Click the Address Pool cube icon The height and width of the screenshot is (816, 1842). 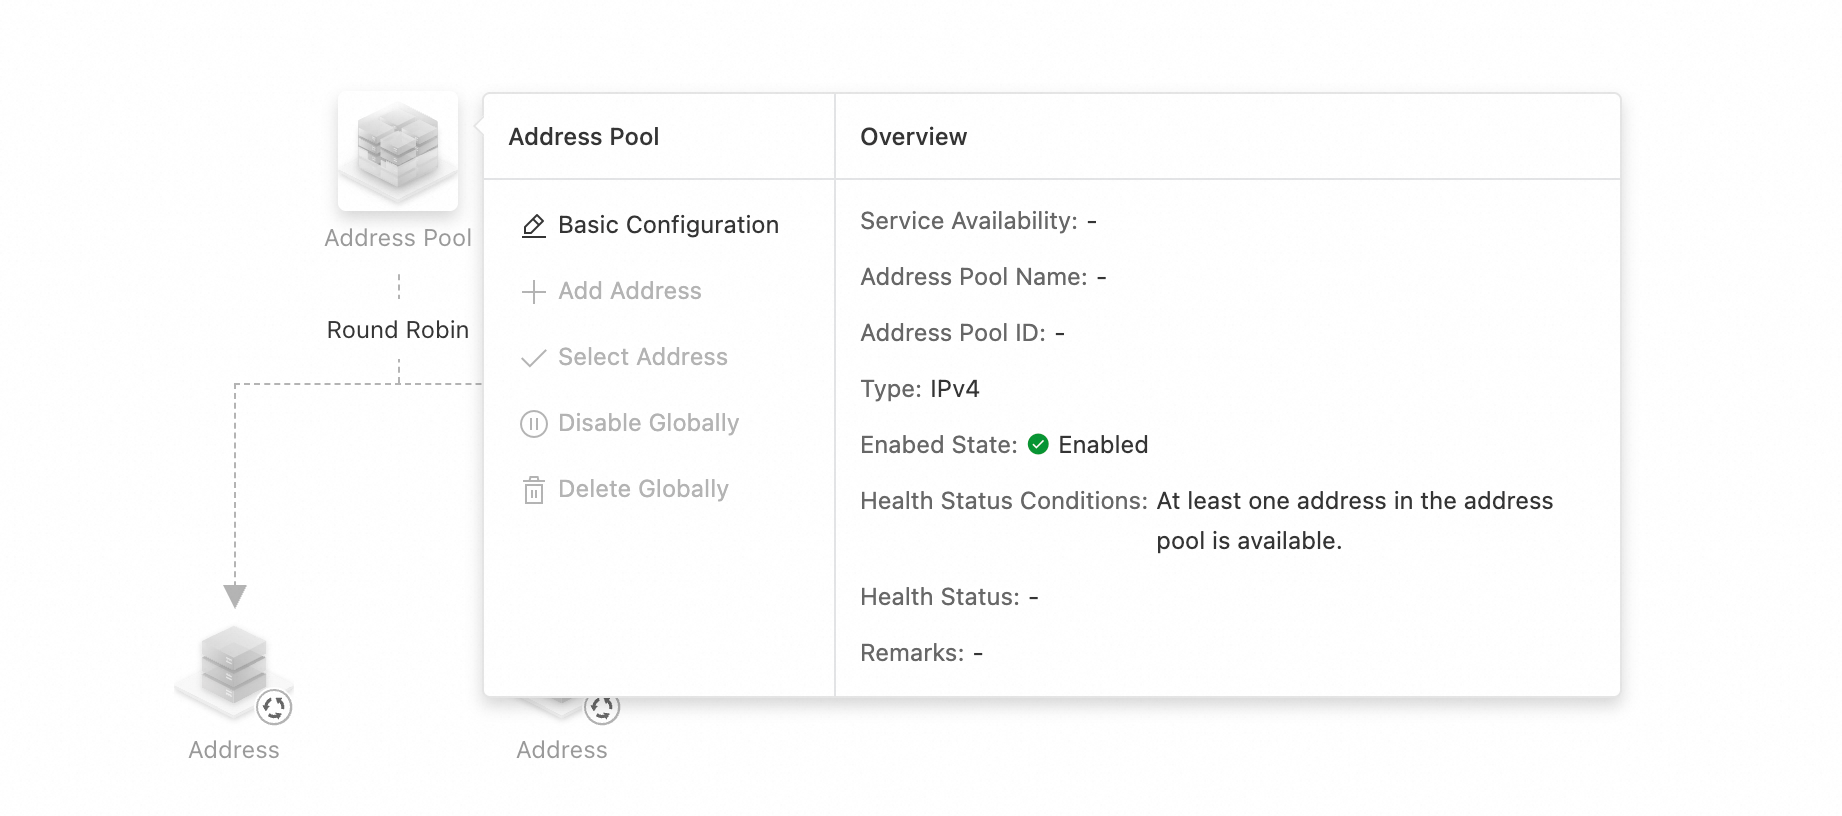(x=398, y=150)
